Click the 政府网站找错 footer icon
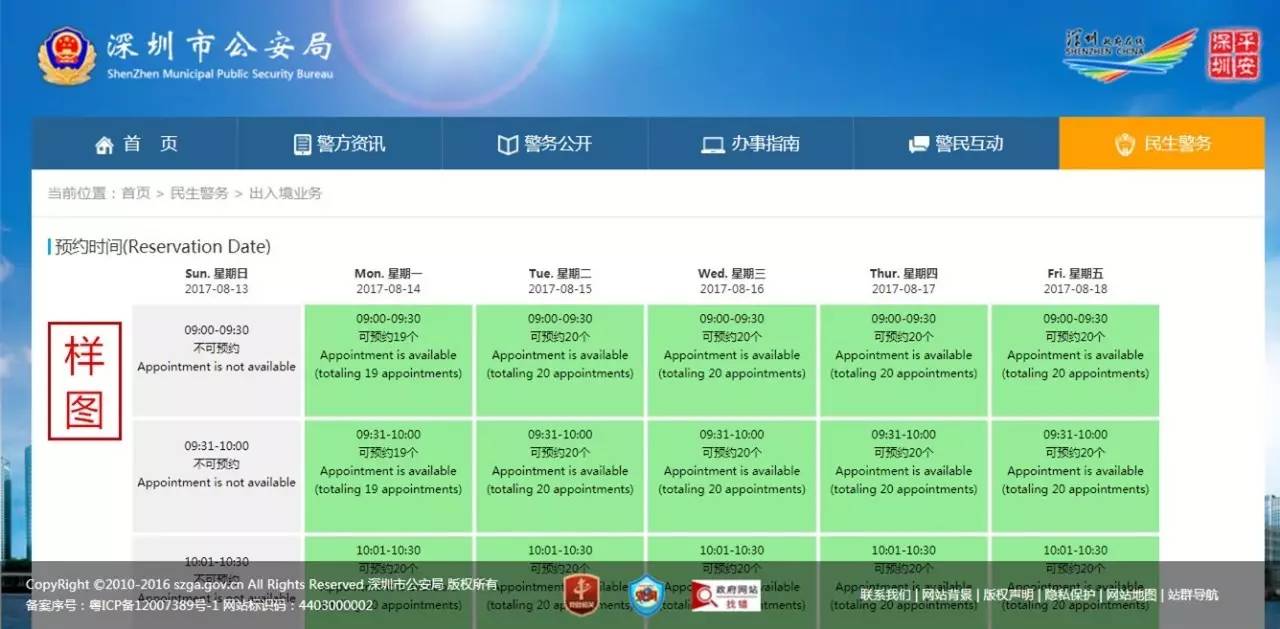 pos(726,595)
